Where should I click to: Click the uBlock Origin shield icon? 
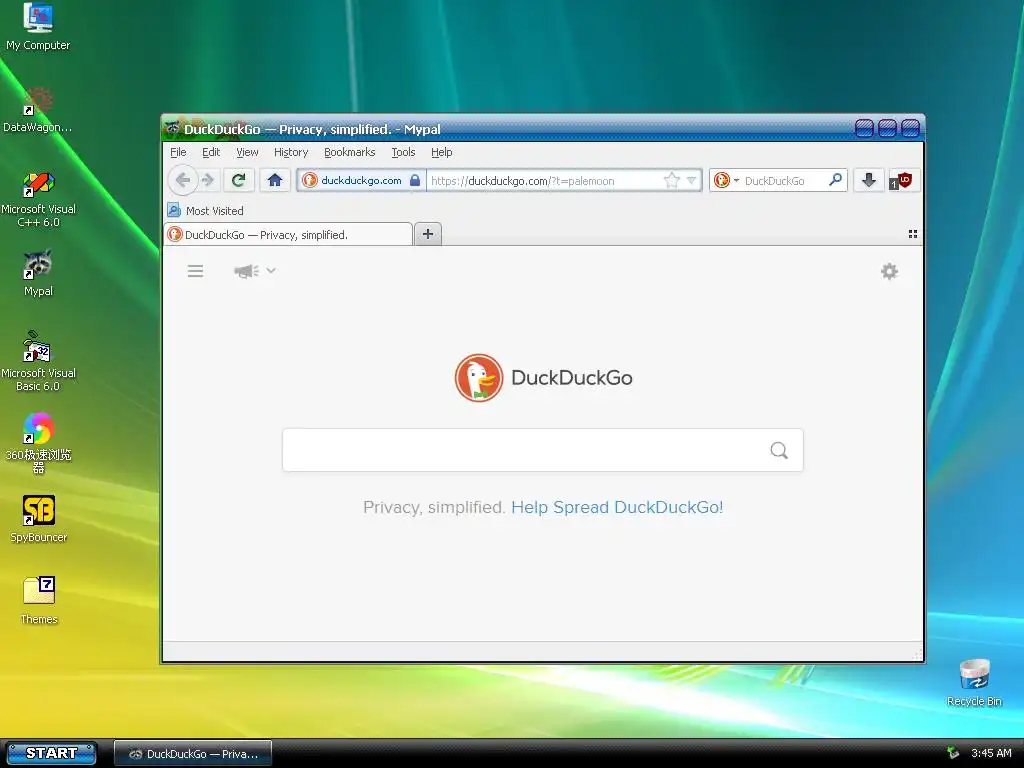click(902, 181)
